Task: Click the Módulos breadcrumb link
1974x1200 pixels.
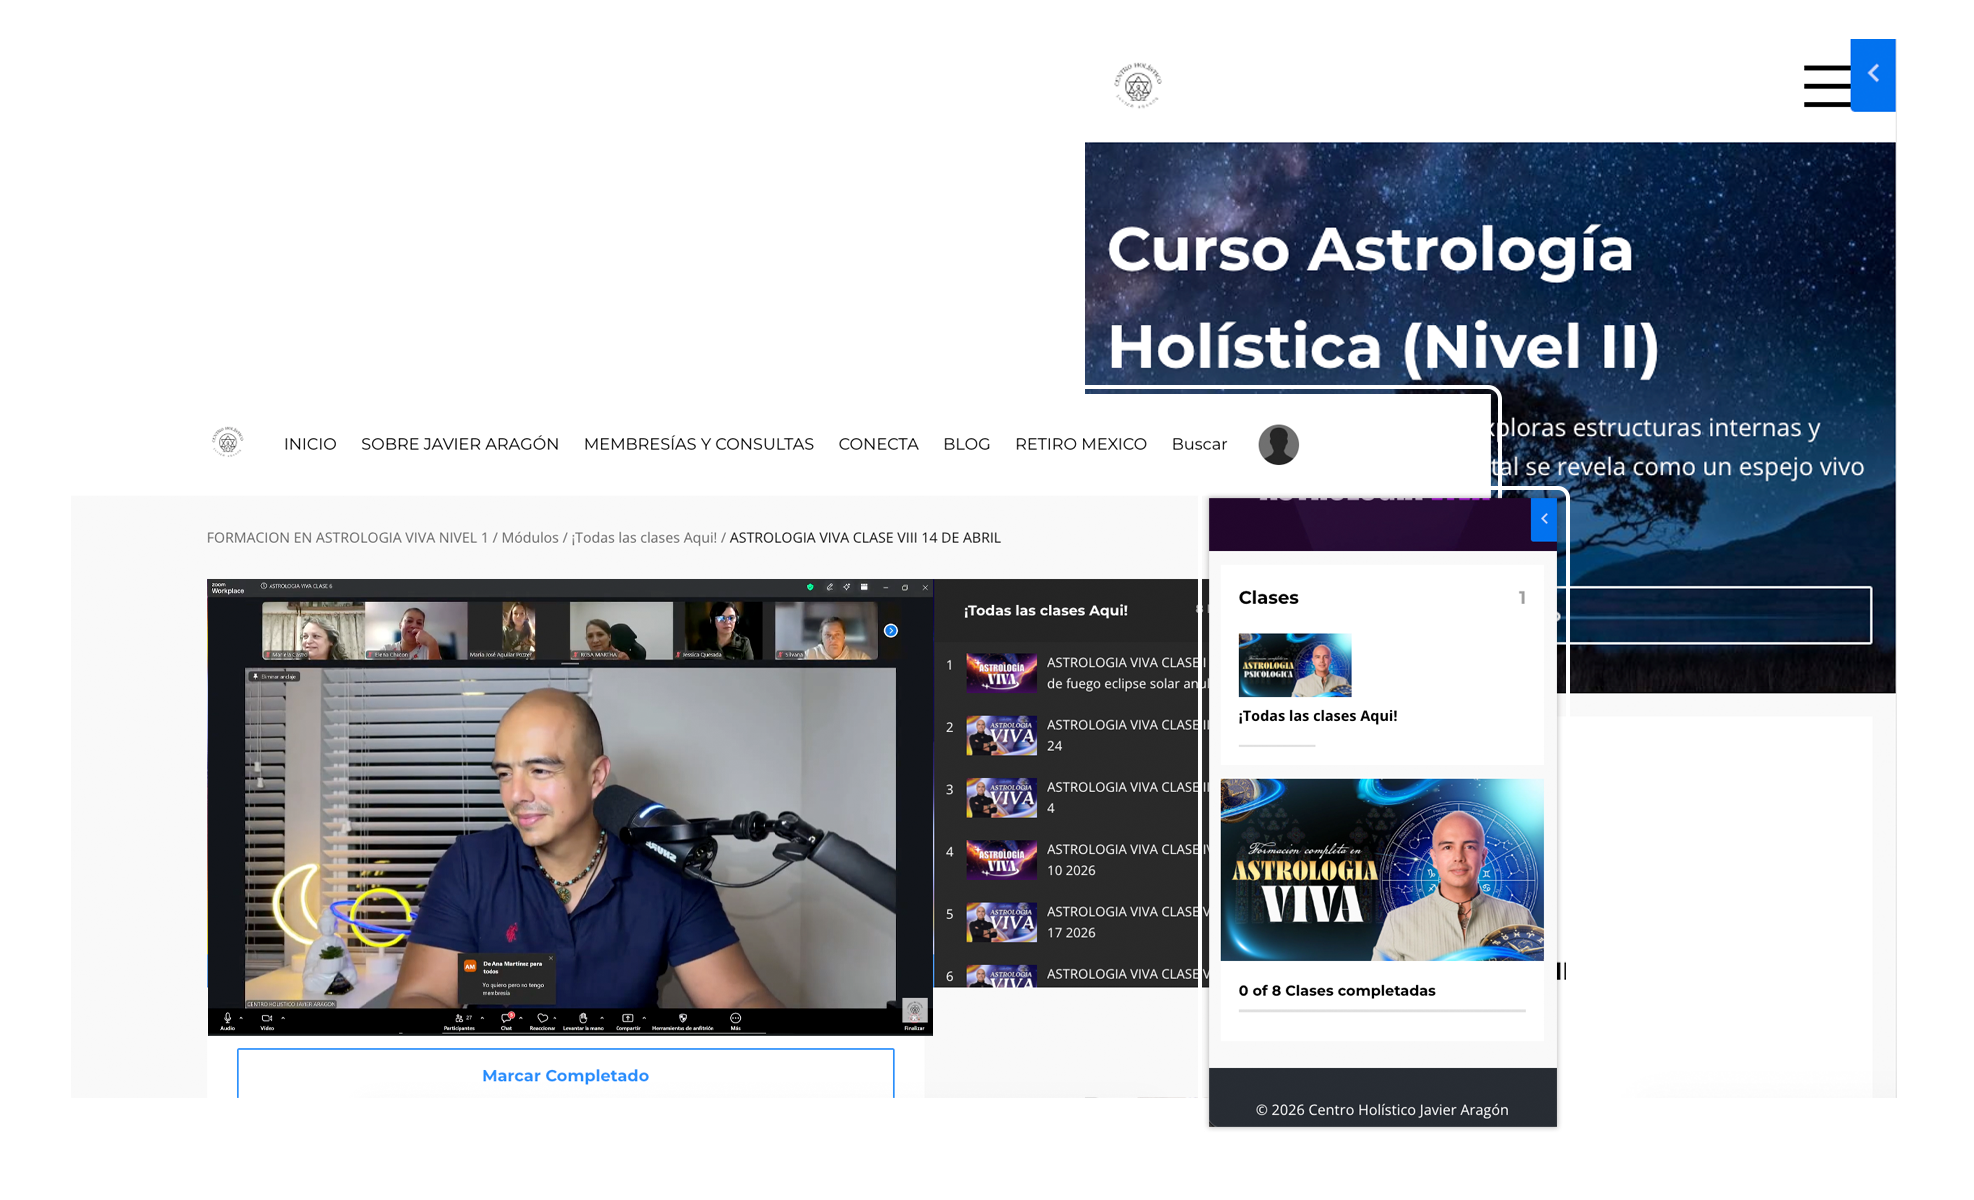Action: tap(529, 538)
